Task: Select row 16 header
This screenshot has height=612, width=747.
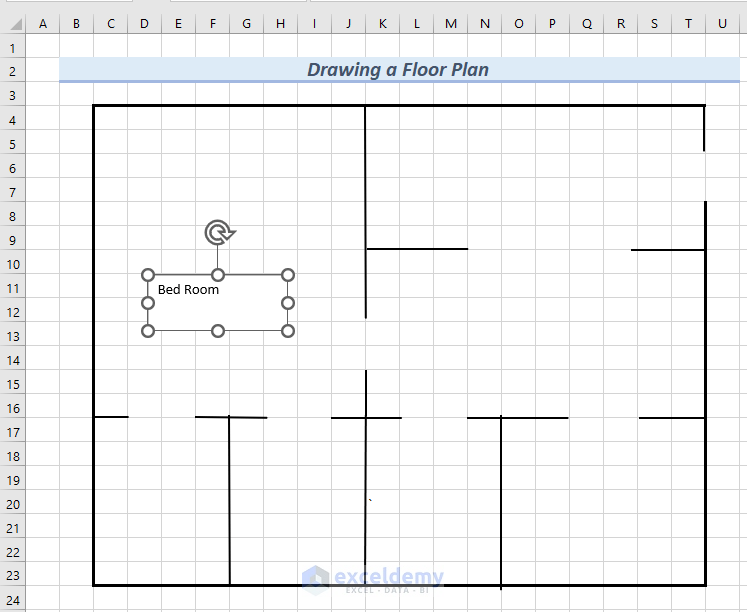Action: [x=12, y=408]
